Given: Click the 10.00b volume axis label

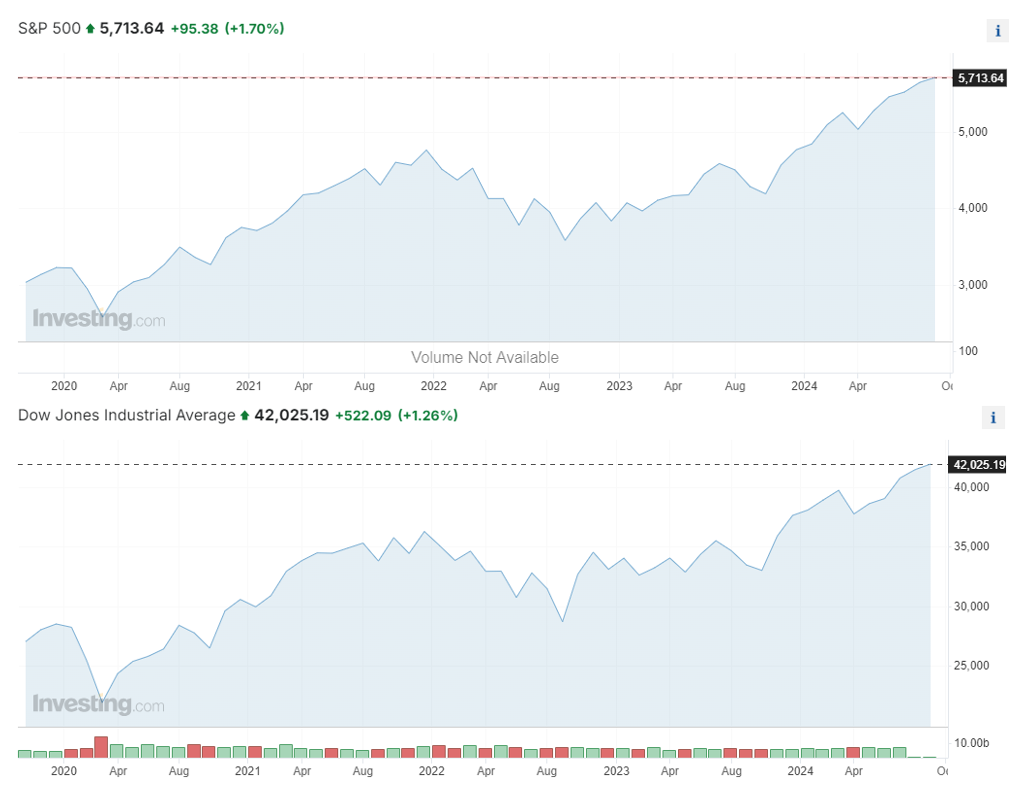Looking at the screenshot, I should [971, 743].
